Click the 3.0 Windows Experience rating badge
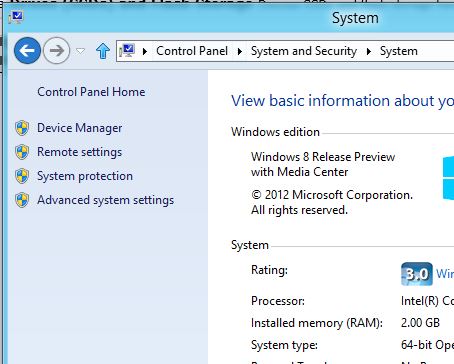The width and height of the screenshot is (454, 364). [x=417, y=274]
